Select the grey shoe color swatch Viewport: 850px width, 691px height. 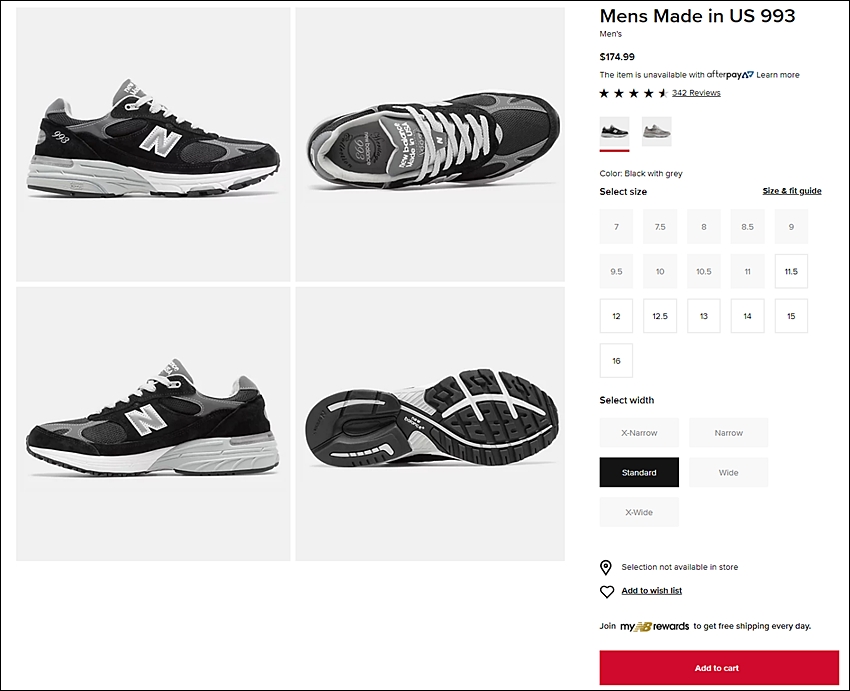point(656,131)
